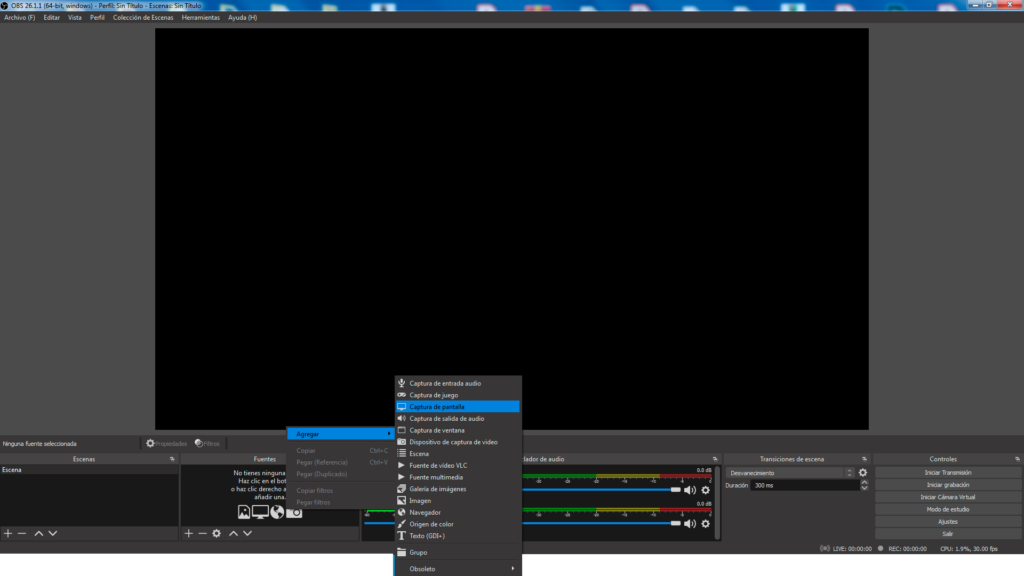Remove the scene using Escenas minus icon
This screenshot has height=576, width=1024.
tap(22, 534)
